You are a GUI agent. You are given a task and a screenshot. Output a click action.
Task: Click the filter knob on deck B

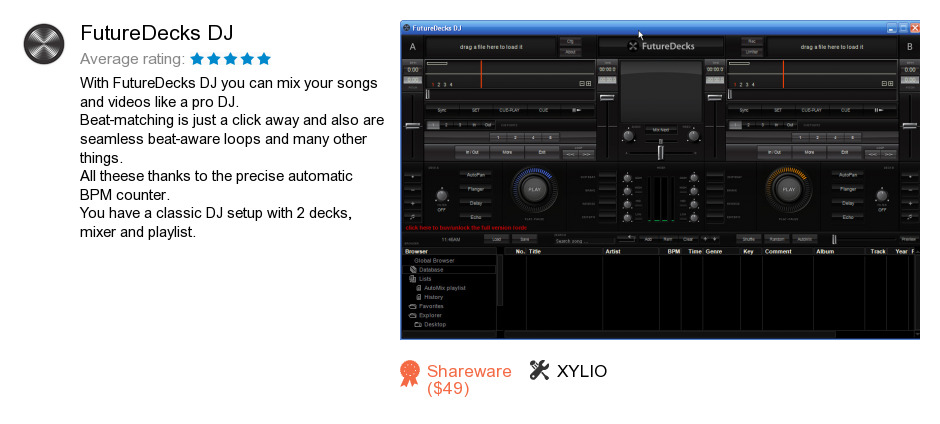point(882,196)
